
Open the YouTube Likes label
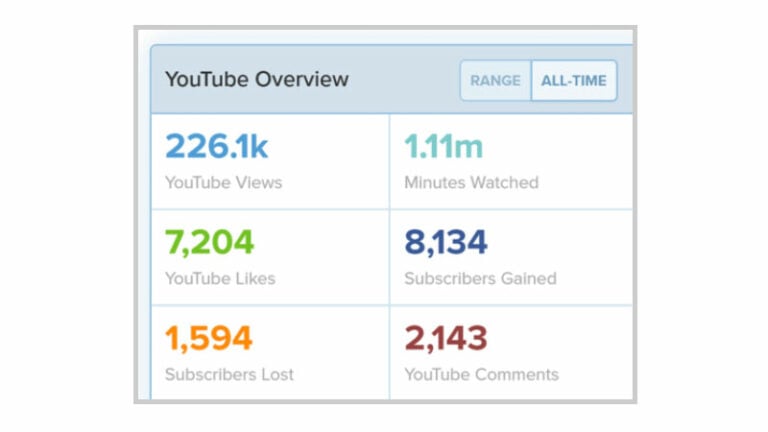(220, 278)
